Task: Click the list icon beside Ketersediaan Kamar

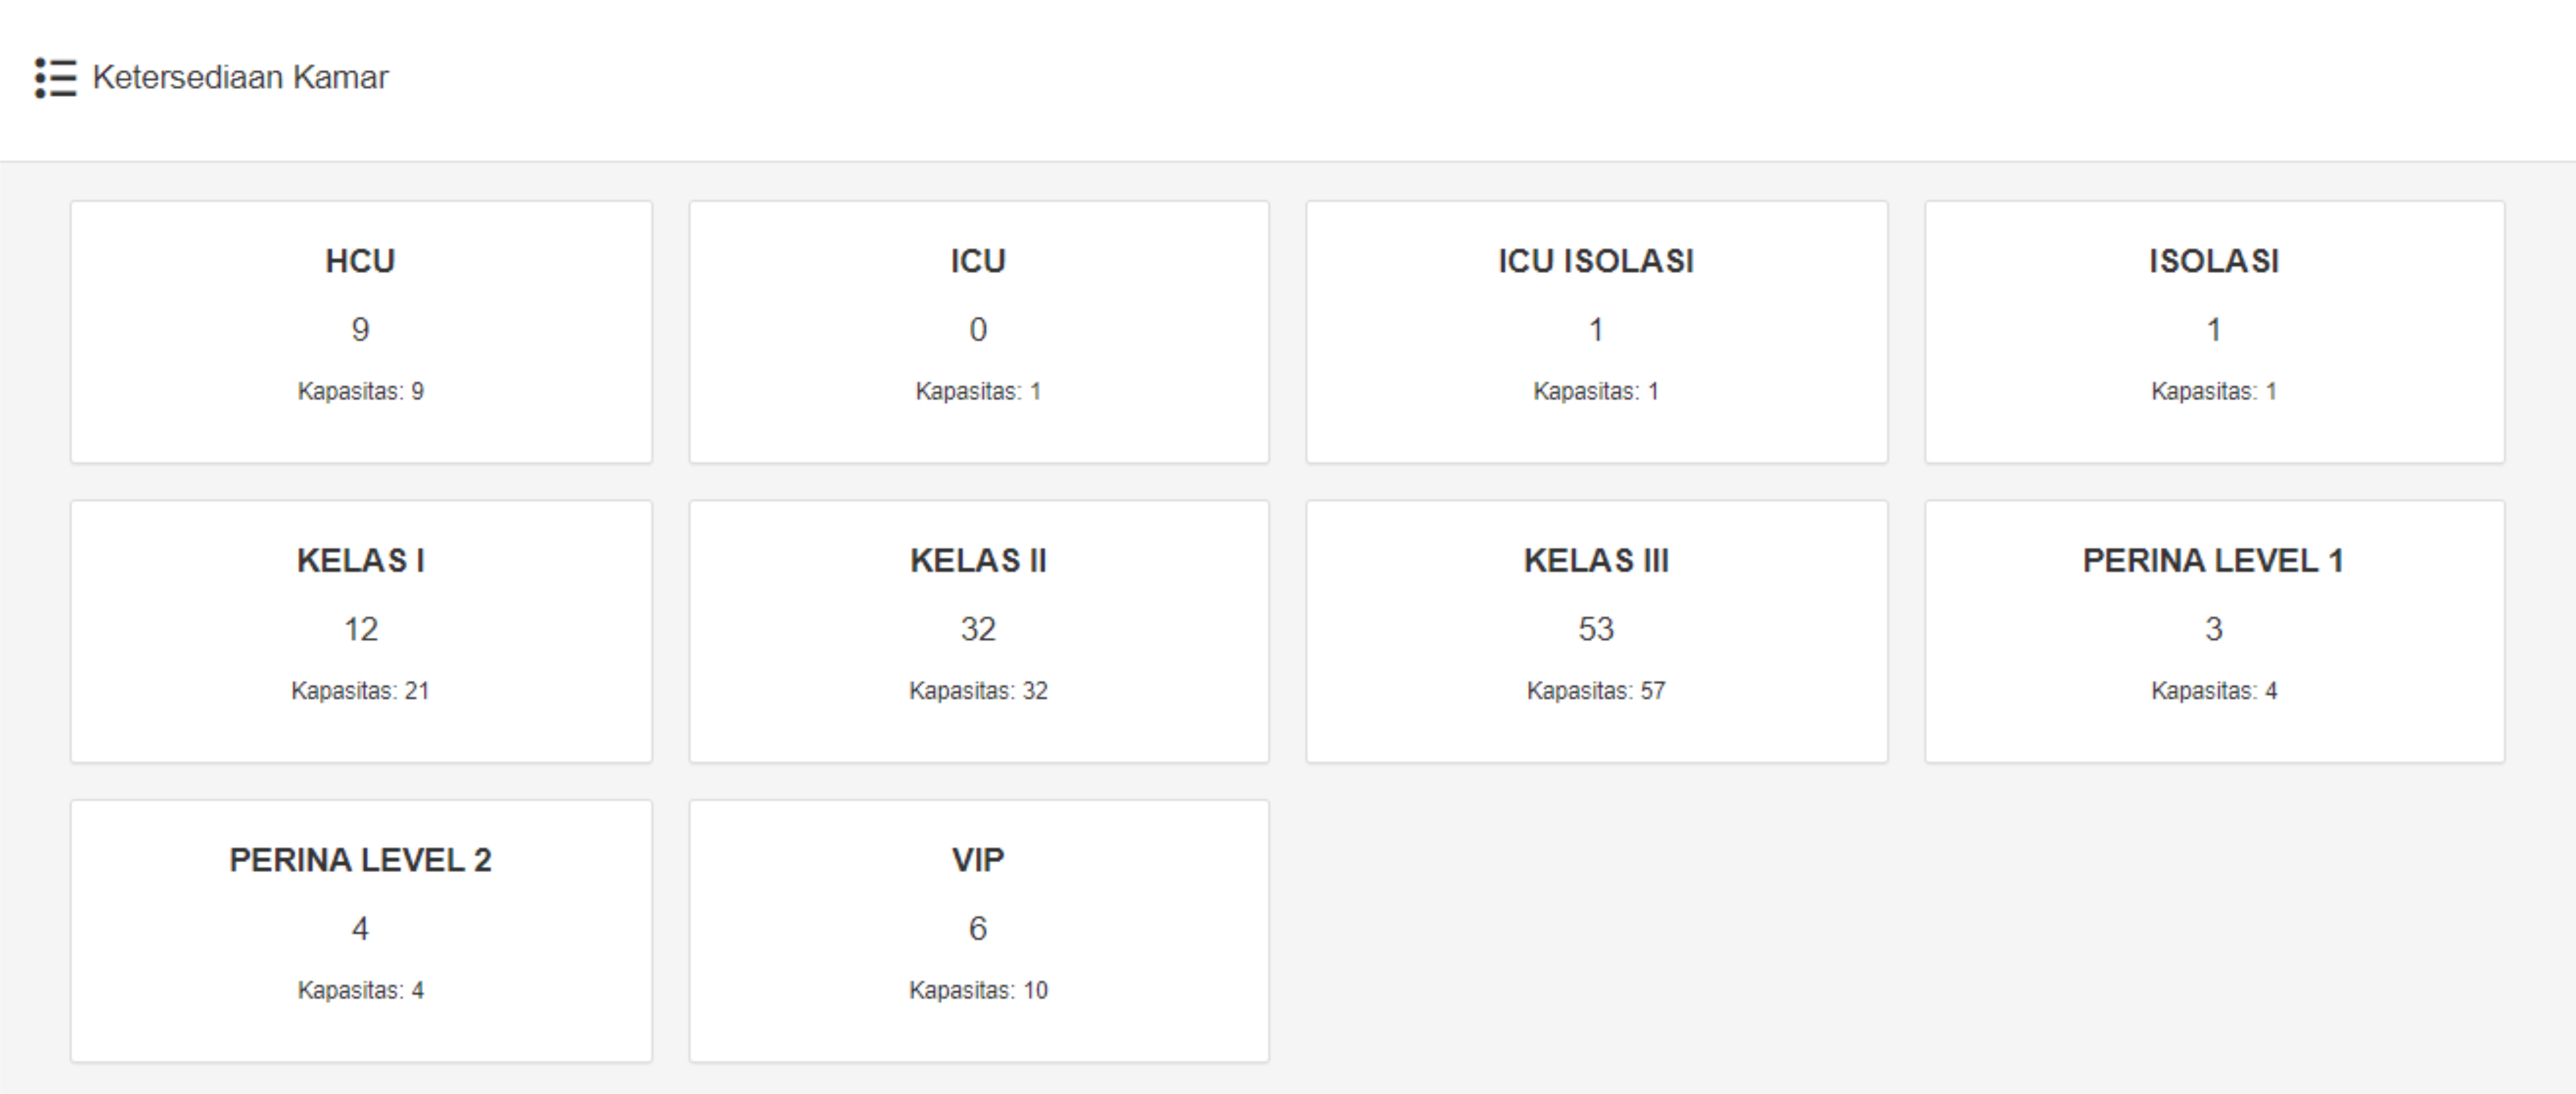Action: (x=56, y=77)
